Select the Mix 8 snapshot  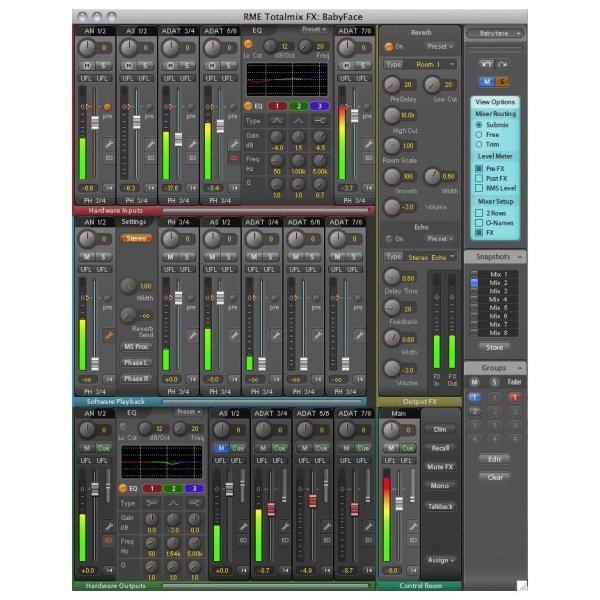pos(499,333)
